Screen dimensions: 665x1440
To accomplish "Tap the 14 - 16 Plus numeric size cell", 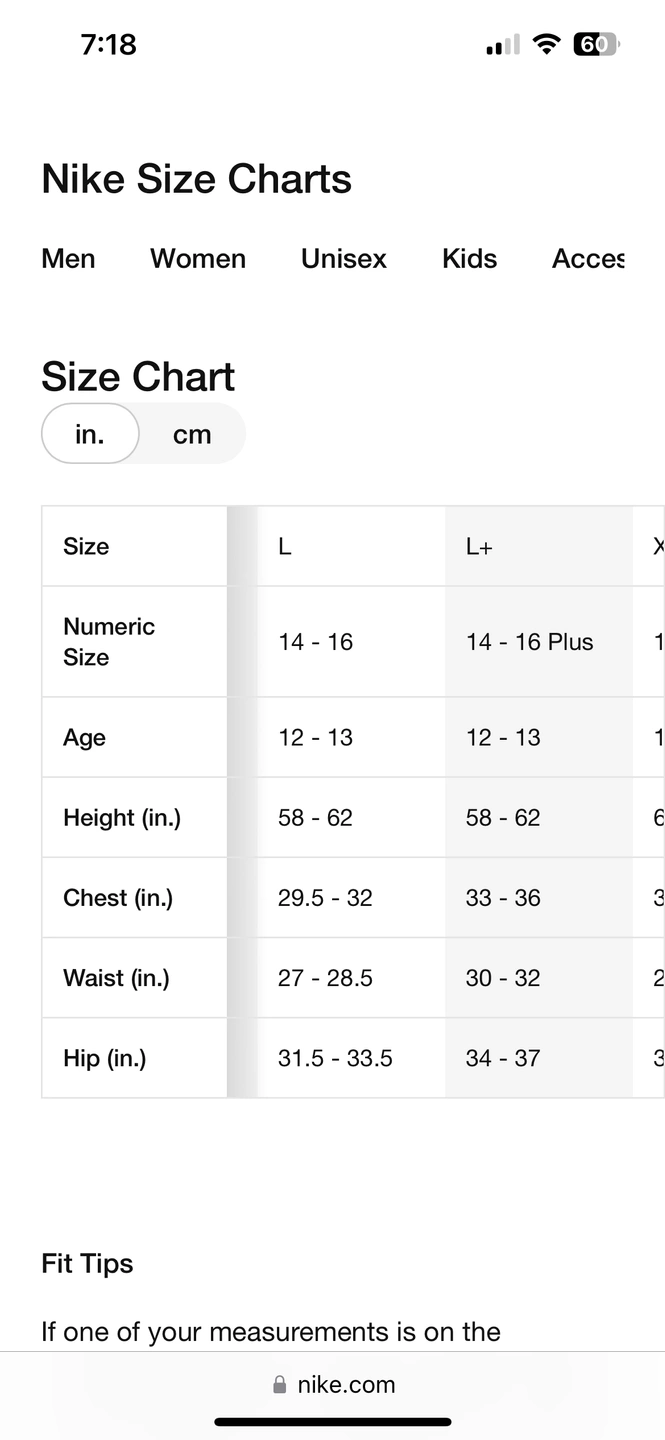I will point(530,642).
